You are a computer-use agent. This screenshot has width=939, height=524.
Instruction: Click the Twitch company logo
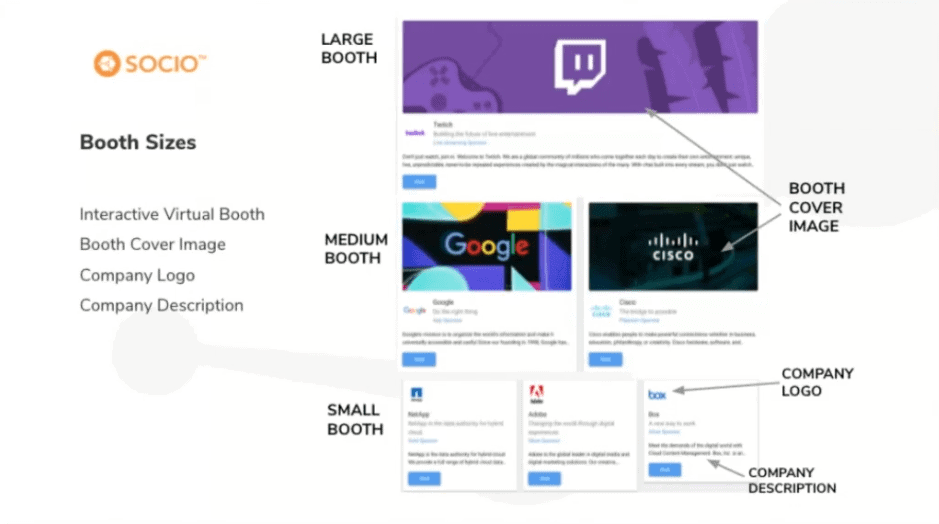pos(414,133)
